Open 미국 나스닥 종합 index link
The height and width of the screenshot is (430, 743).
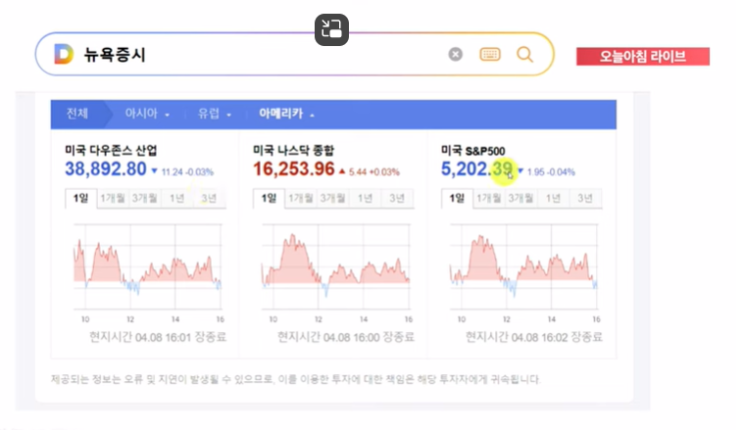293,151
